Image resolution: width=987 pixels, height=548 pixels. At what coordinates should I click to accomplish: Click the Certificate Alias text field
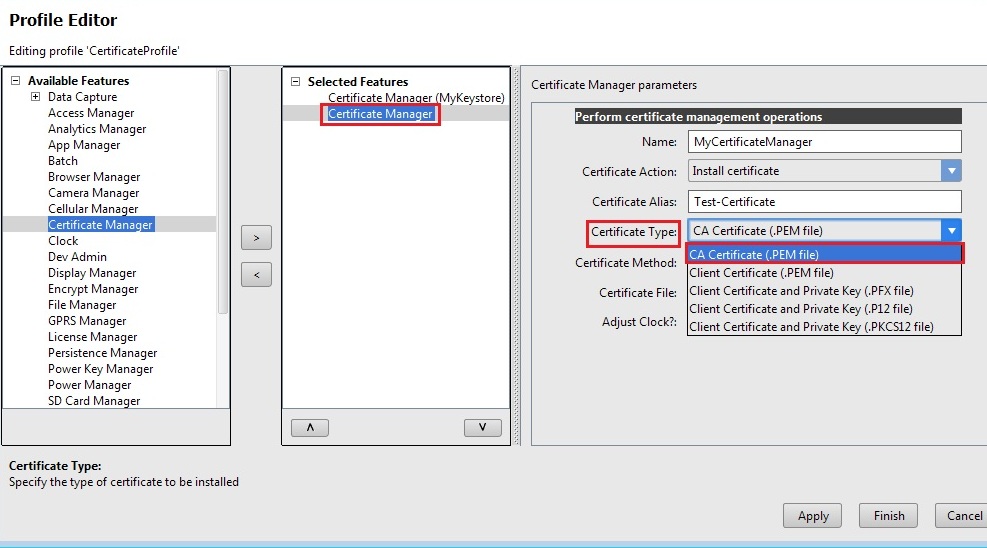point(824,201)
